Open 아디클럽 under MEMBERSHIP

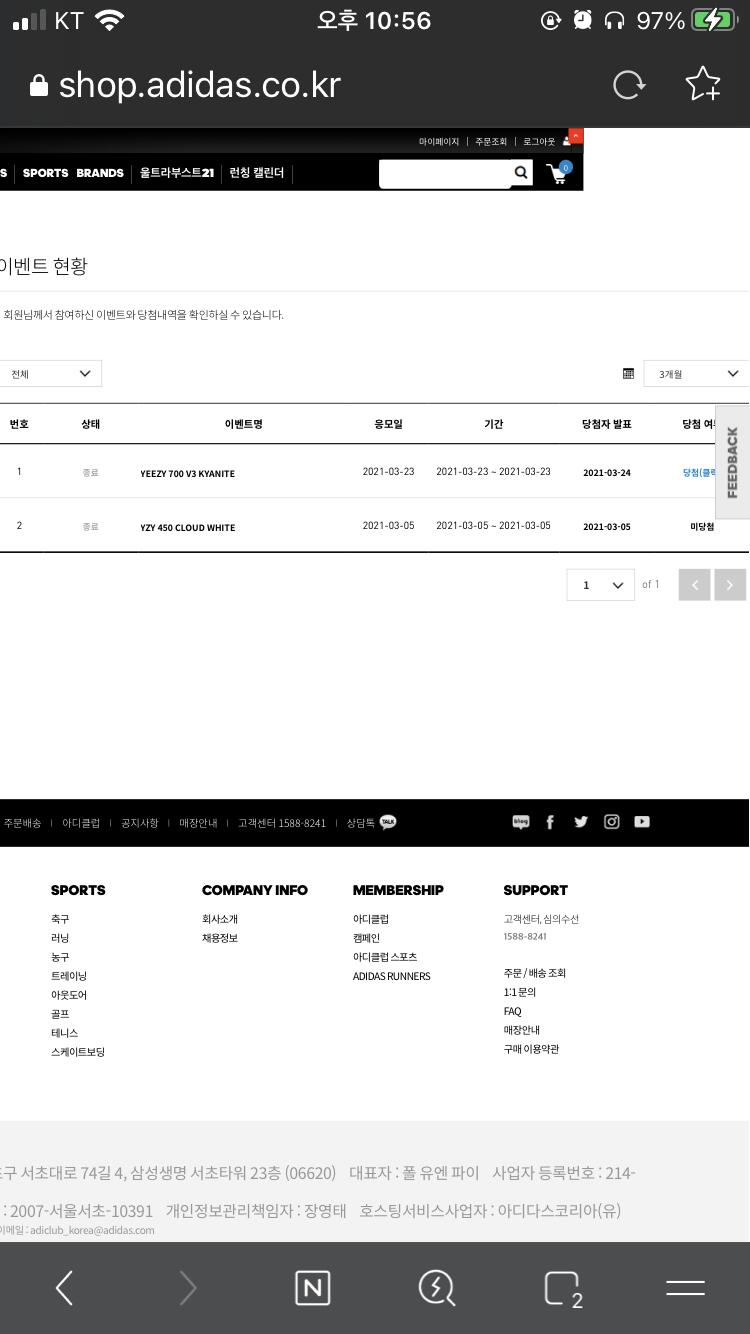coord(371,919)
